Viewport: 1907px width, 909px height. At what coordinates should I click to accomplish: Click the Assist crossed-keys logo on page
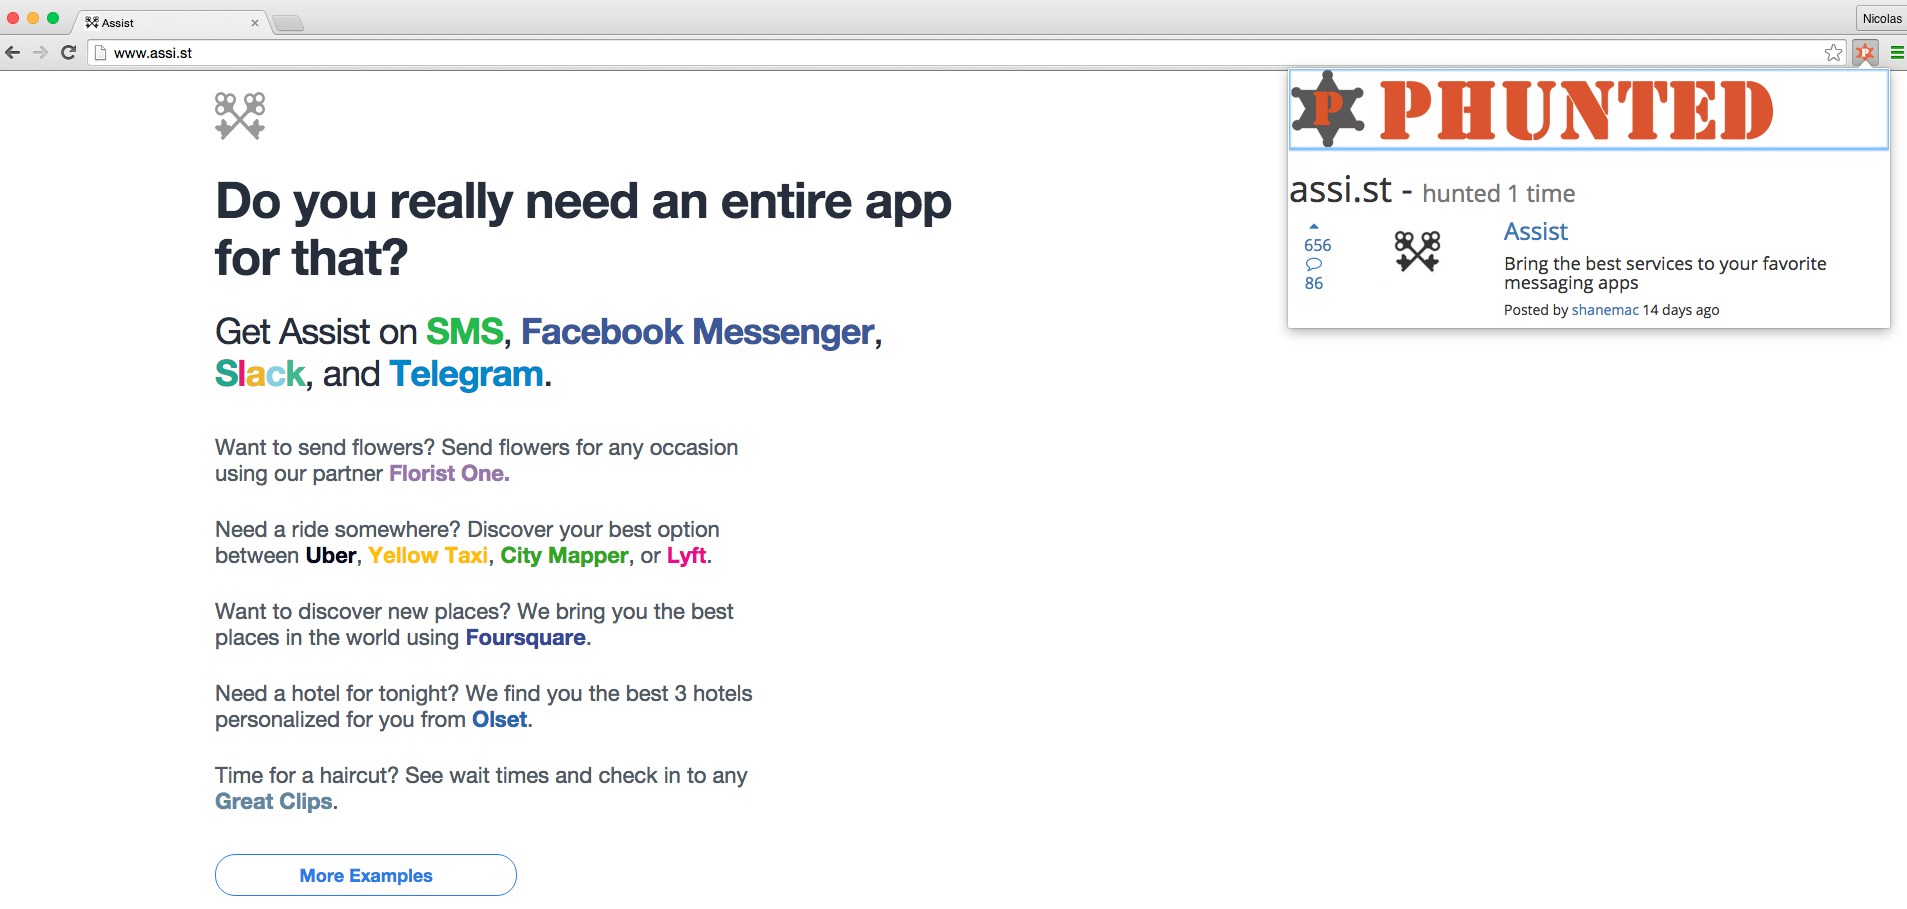pos(240,116)
